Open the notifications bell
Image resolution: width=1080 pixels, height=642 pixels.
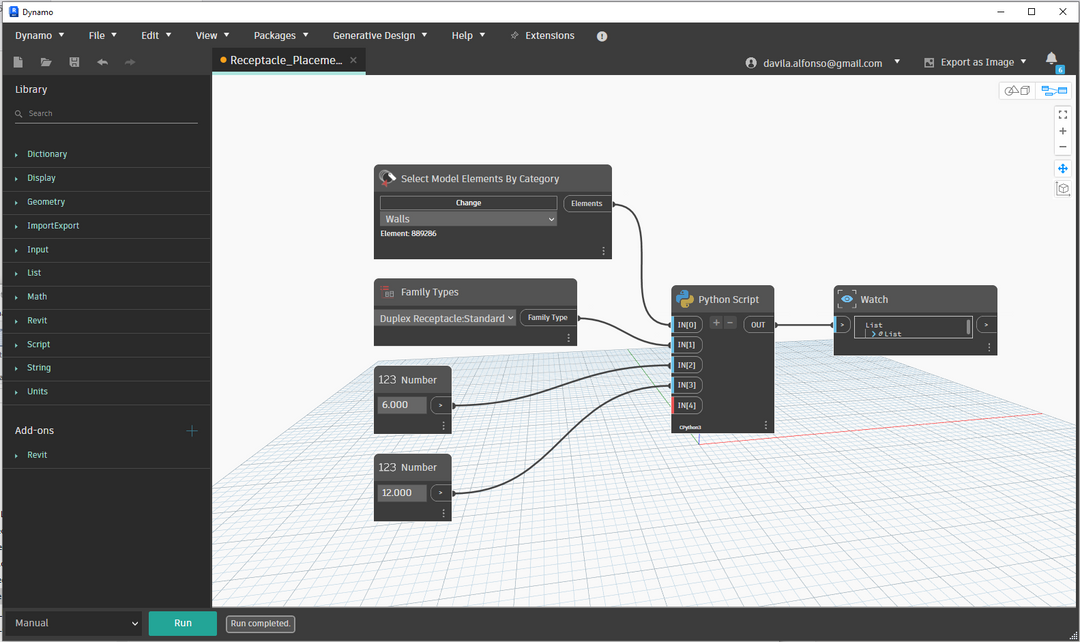(1052, 59)
